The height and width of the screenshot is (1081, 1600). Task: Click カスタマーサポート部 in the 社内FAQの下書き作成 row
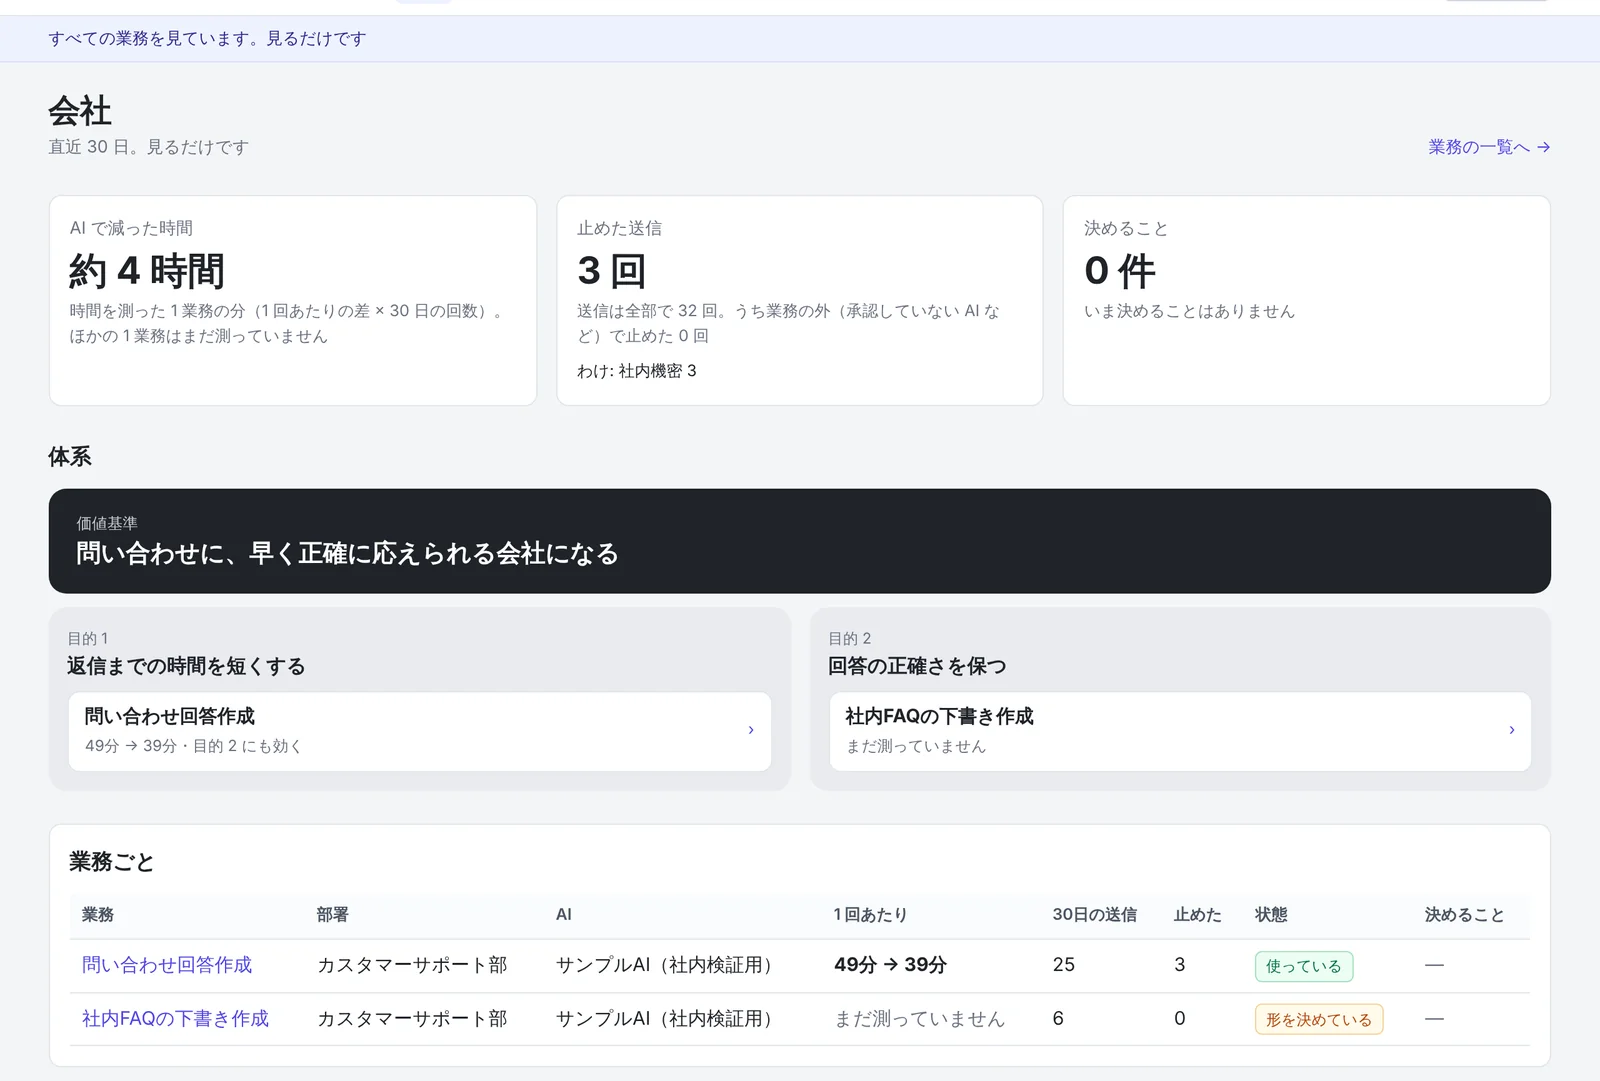coord(412,1019)
